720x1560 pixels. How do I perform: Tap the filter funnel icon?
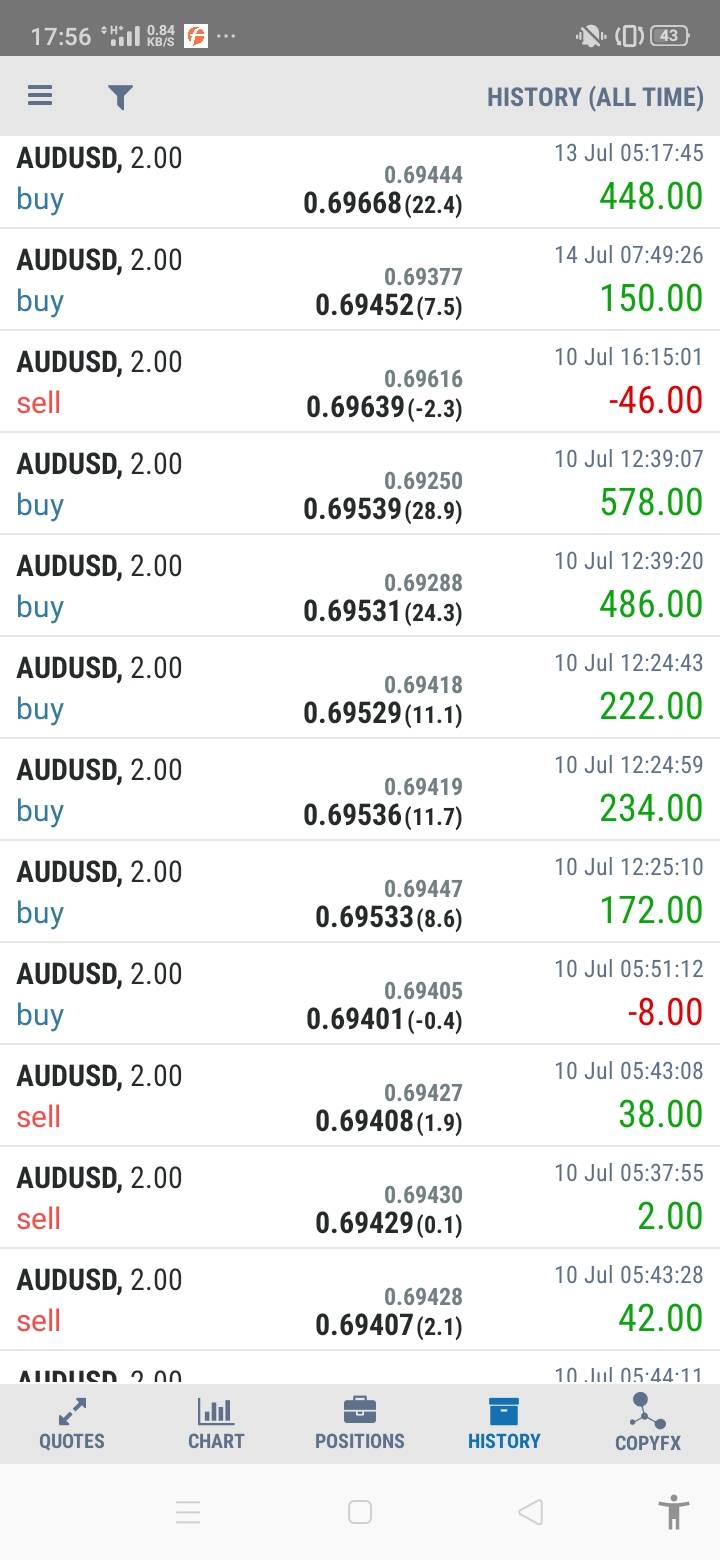120,96
